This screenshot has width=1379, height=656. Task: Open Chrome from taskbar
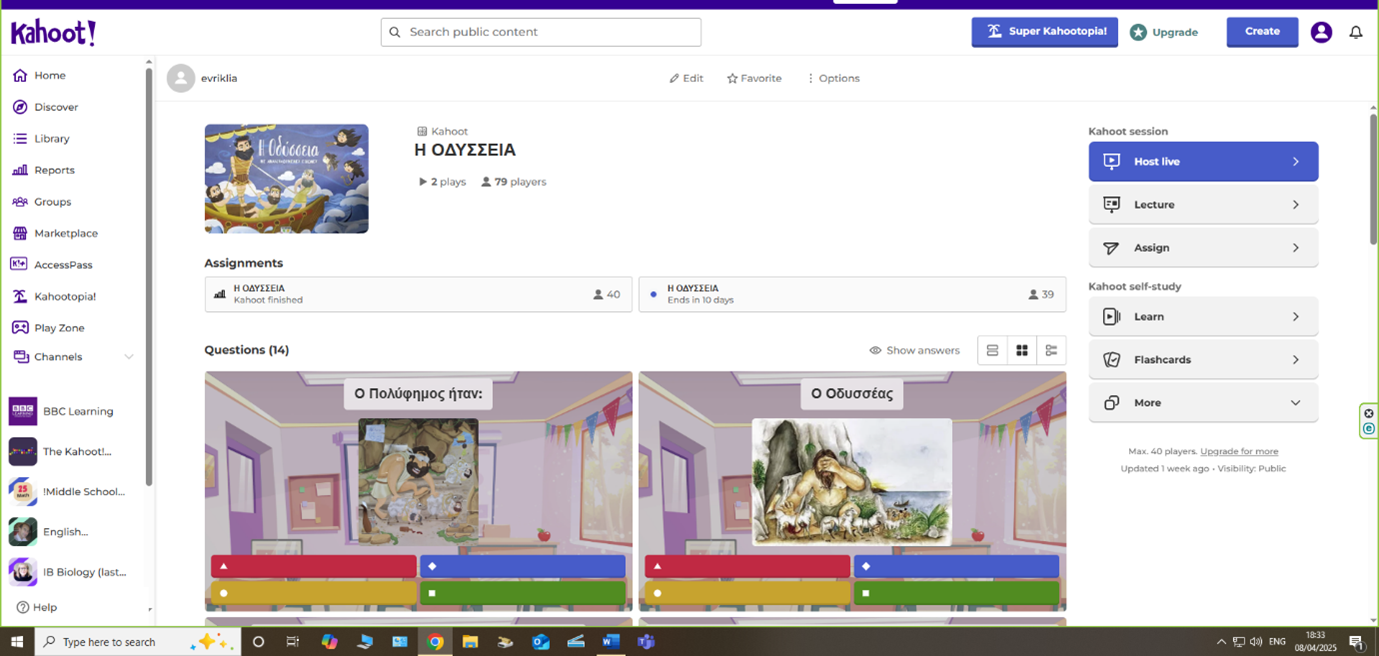tap(435, 642)
